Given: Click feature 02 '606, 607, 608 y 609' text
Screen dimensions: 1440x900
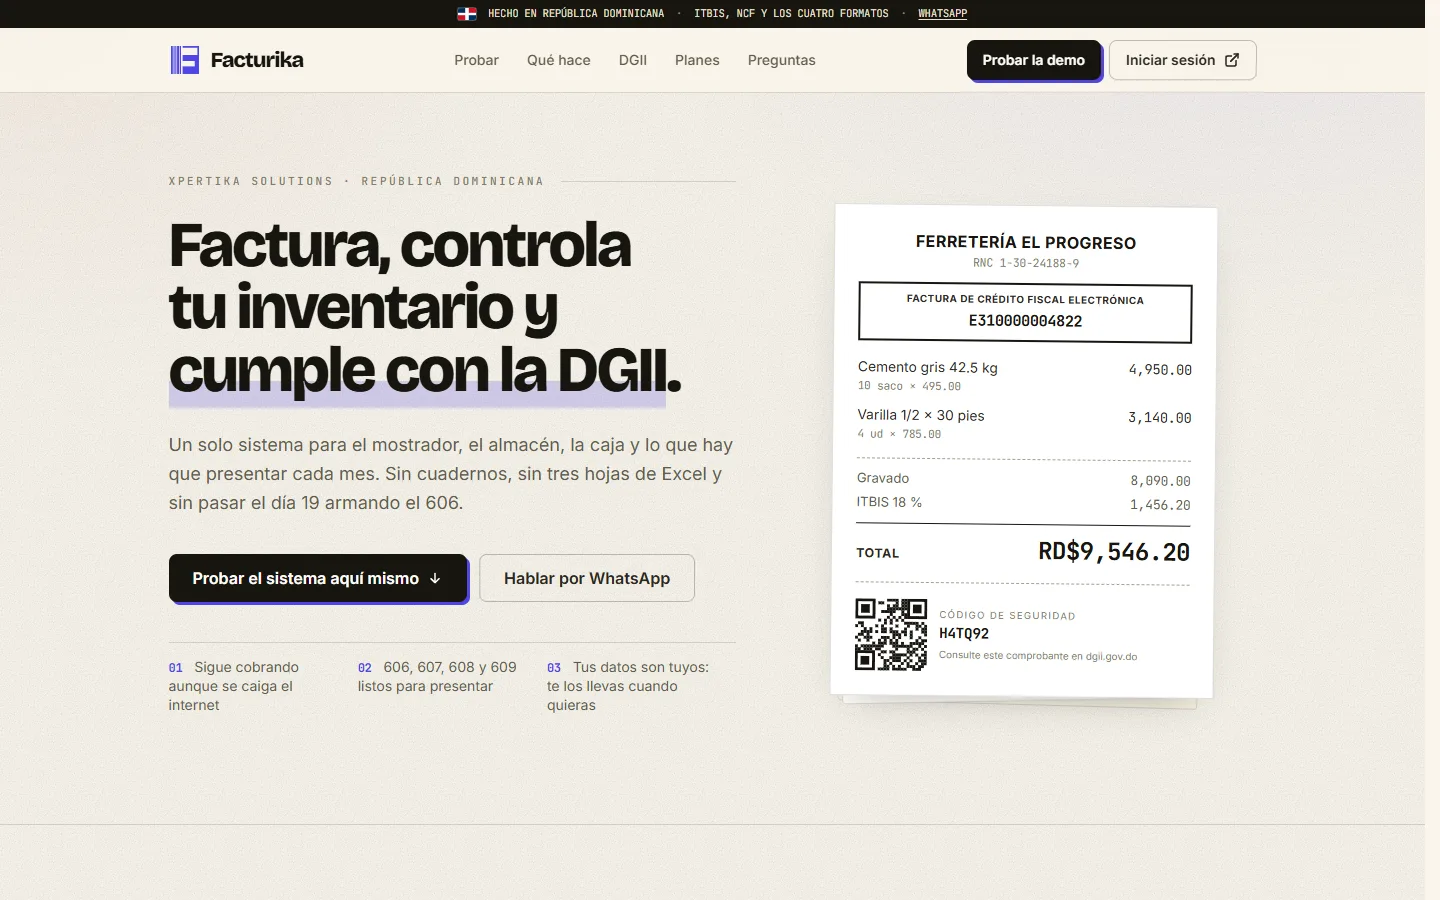Looking at the screenshot, I should [x=437, y=677].
